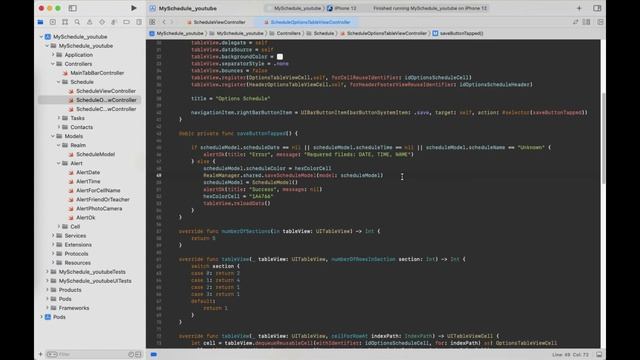640x360 pixels.
Task: Open the Find navigator magnifier icon
Action: [x=77, y=22]
